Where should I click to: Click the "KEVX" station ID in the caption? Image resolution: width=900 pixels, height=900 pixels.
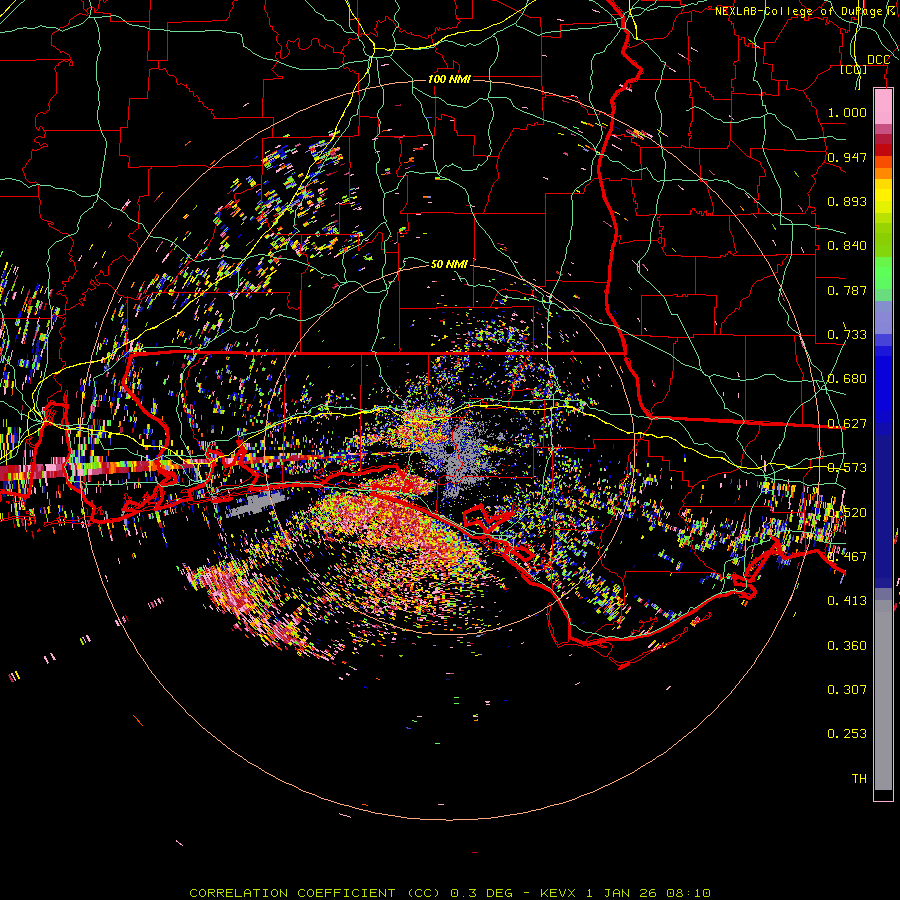(x=560, y=893)
